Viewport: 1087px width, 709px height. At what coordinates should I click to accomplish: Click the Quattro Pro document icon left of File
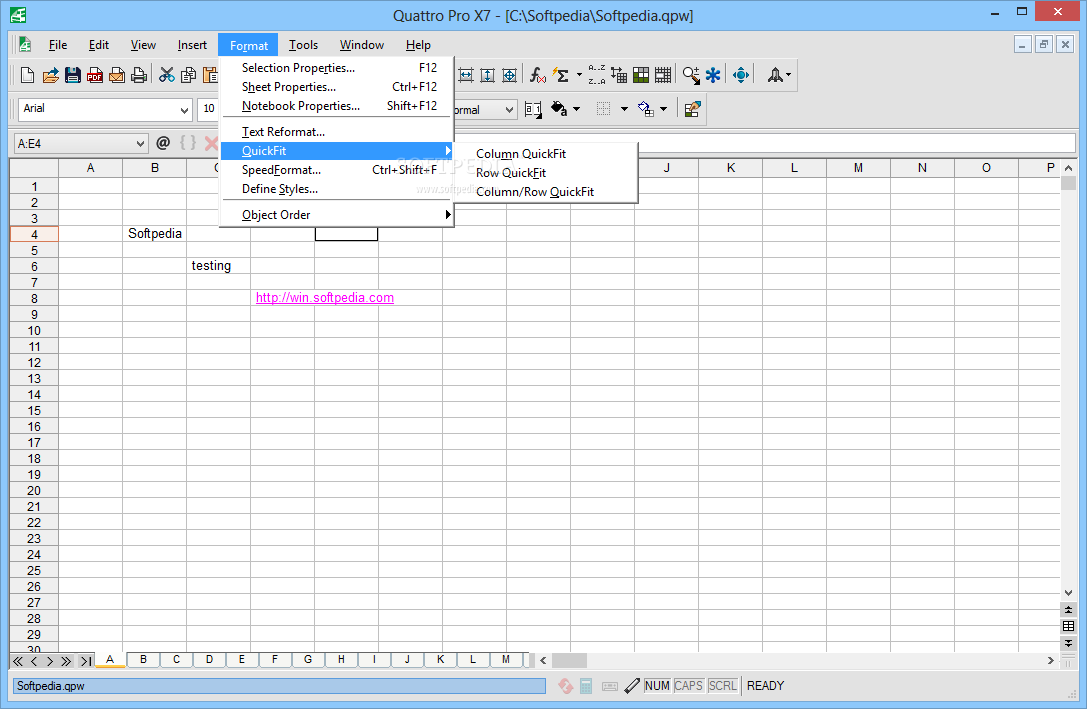[x=25, y=44]
